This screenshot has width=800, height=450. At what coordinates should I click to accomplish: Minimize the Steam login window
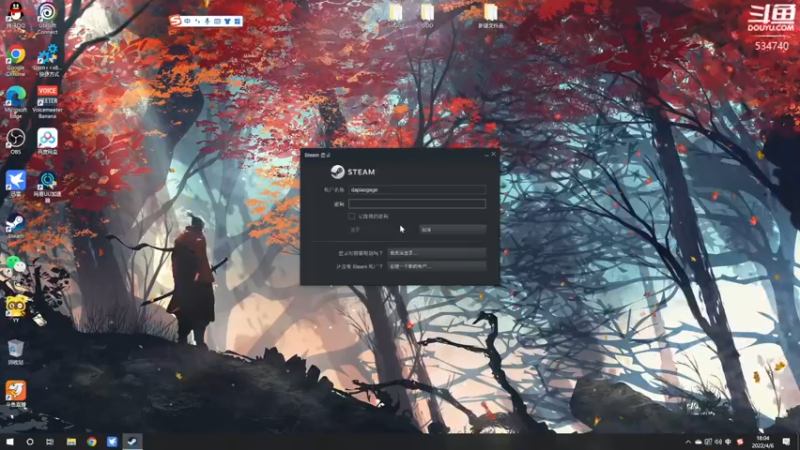[x=486, y=155]
